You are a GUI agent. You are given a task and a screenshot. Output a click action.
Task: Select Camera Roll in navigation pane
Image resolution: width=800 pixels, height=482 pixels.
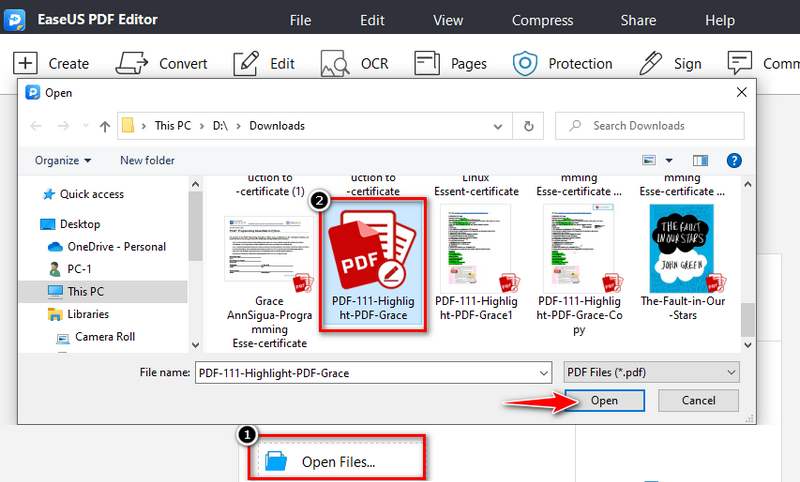[95, 337]
